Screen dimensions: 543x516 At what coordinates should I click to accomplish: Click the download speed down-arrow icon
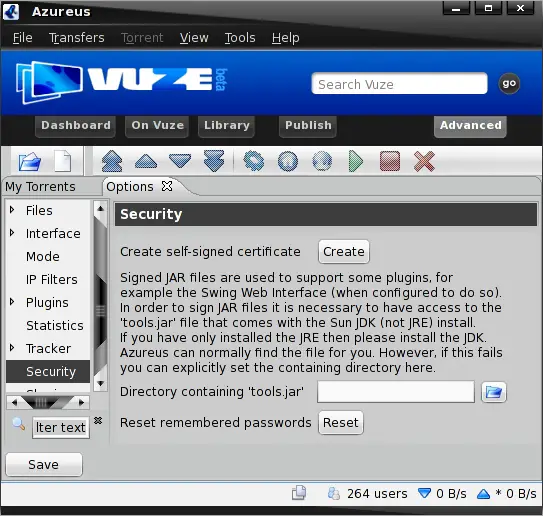point(424,493)
